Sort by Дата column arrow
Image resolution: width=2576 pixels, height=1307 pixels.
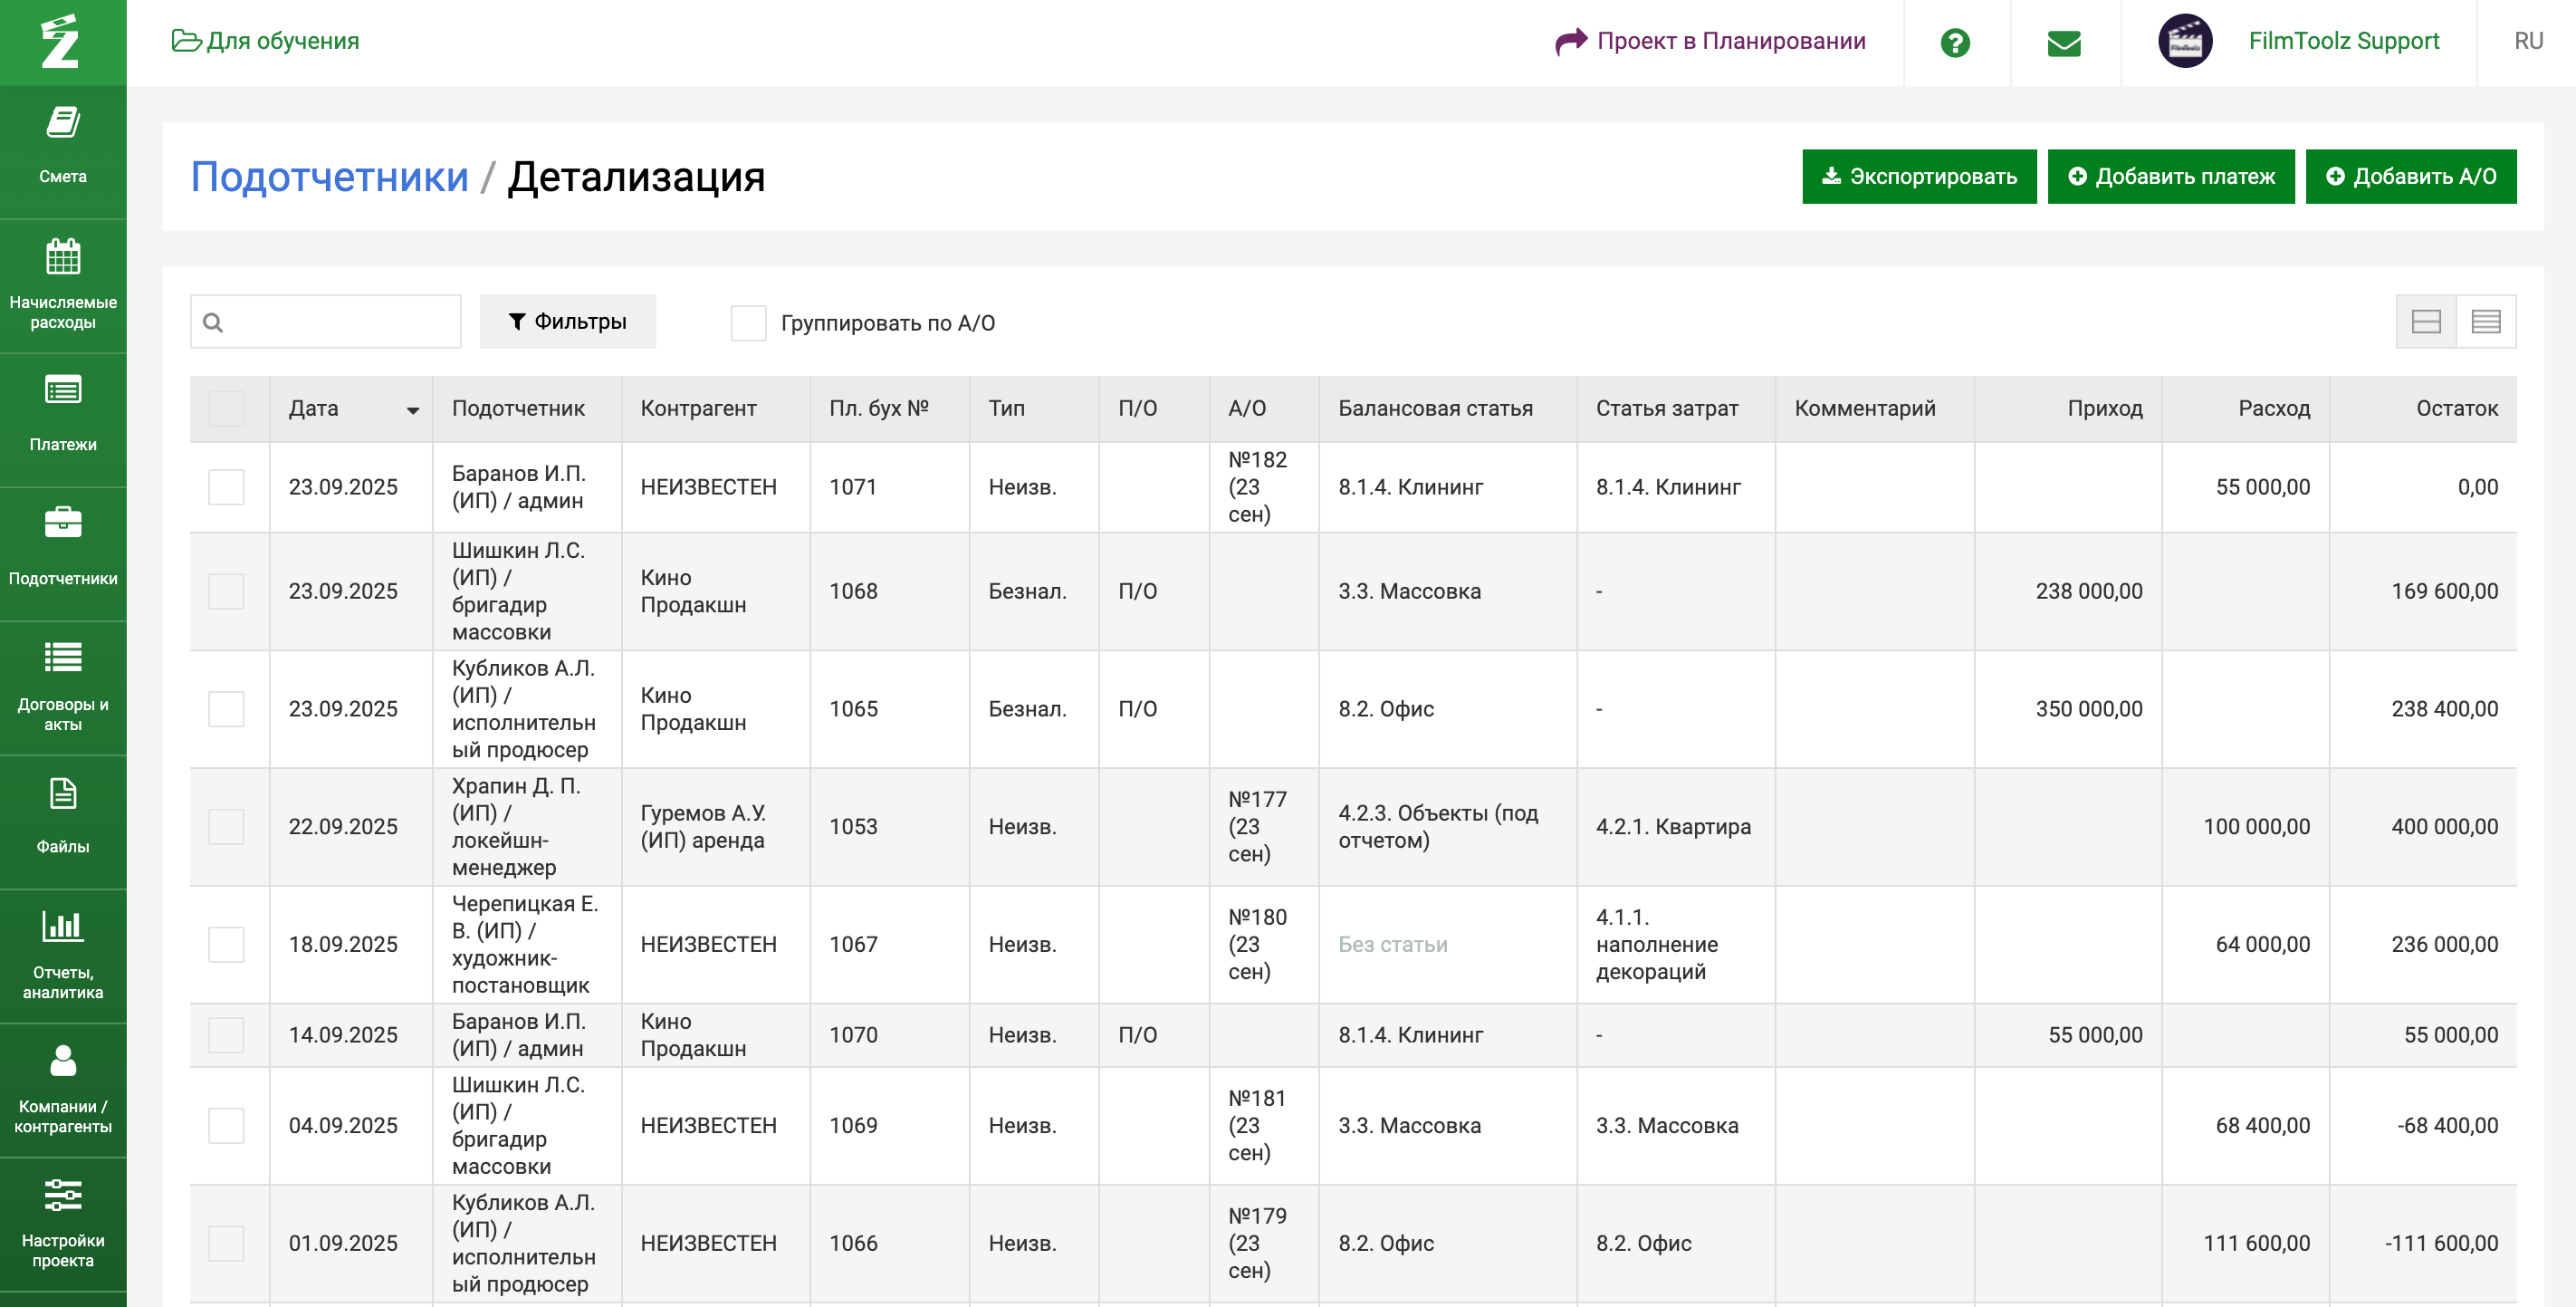(413, 410)
